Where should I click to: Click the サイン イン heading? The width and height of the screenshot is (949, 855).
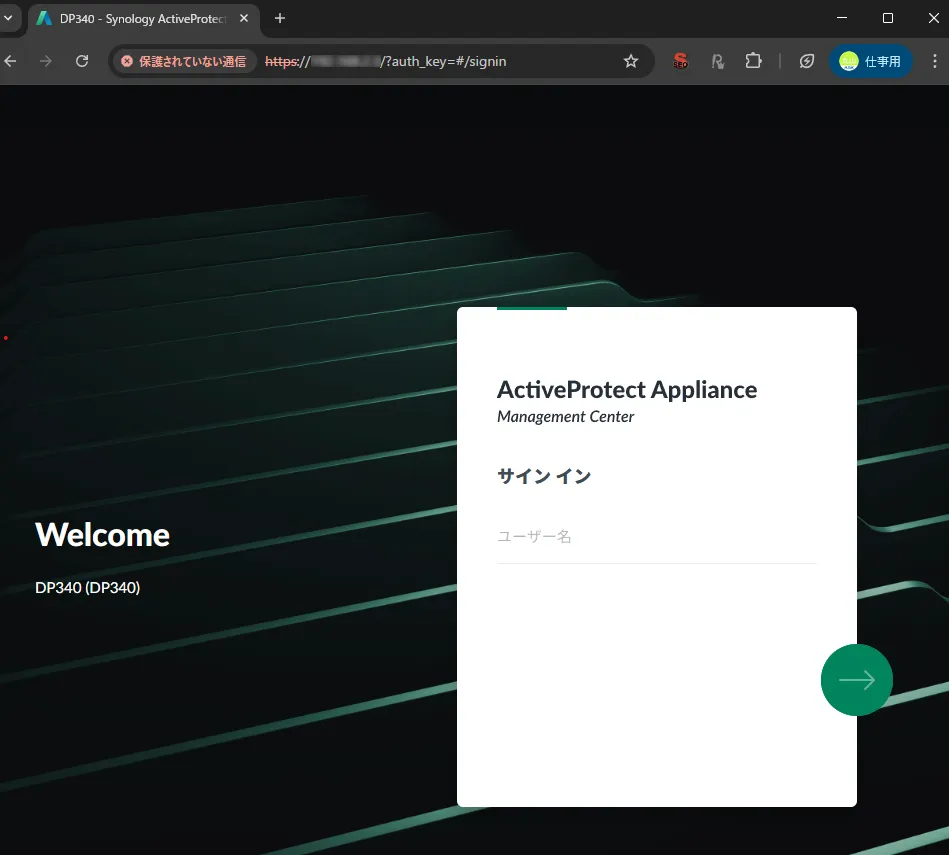(x=544, y=476)
